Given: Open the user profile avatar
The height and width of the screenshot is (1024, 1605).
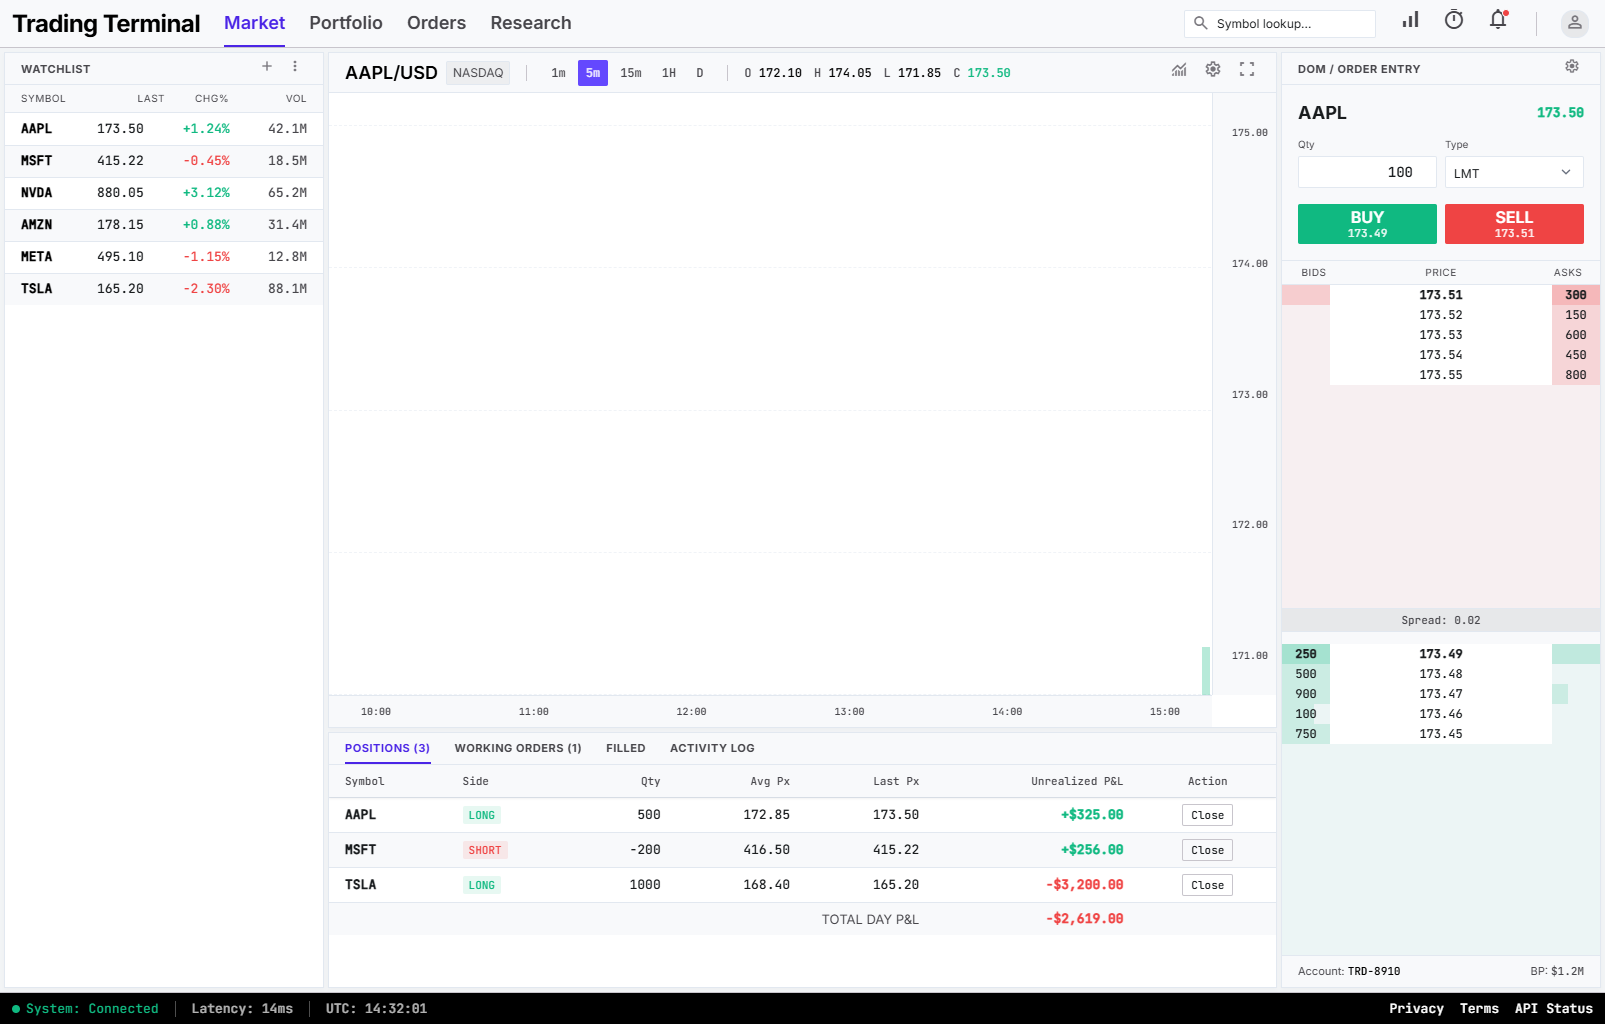Looking at the screenshot, I should click(1574, 23).
